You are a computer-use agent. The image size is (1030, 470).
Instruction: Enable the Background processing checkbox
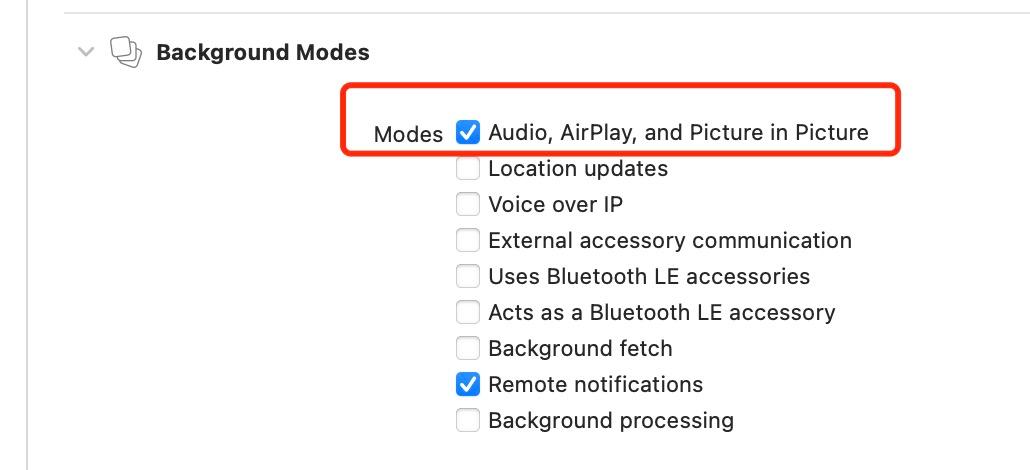click(468, 420)
